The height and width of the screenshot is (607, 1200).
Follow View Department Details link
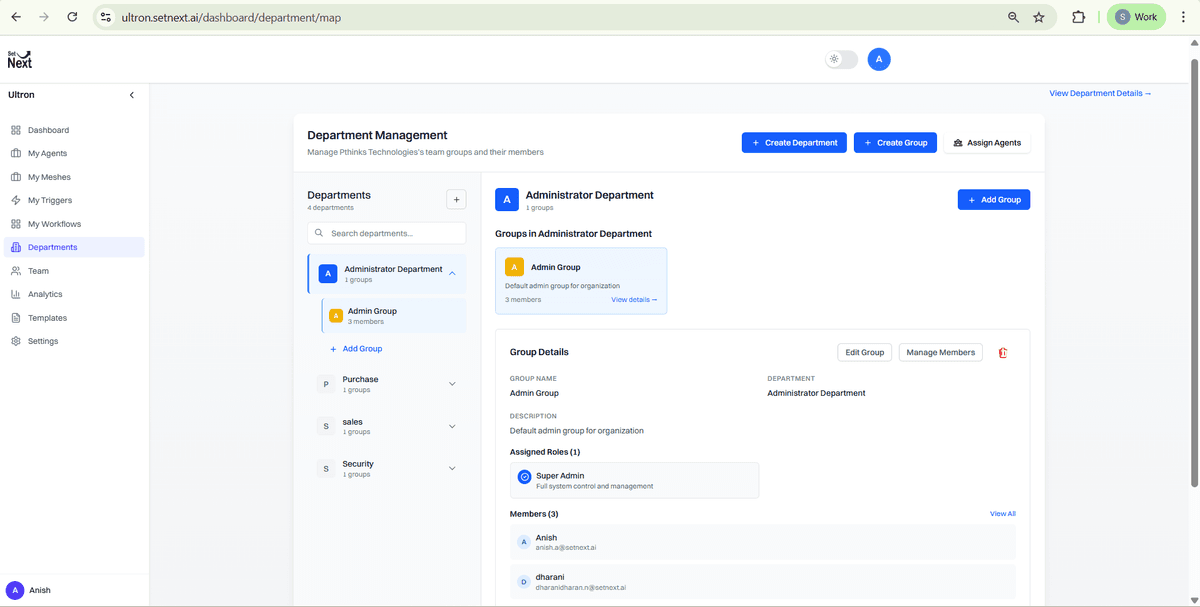[x=1100, y=93]
